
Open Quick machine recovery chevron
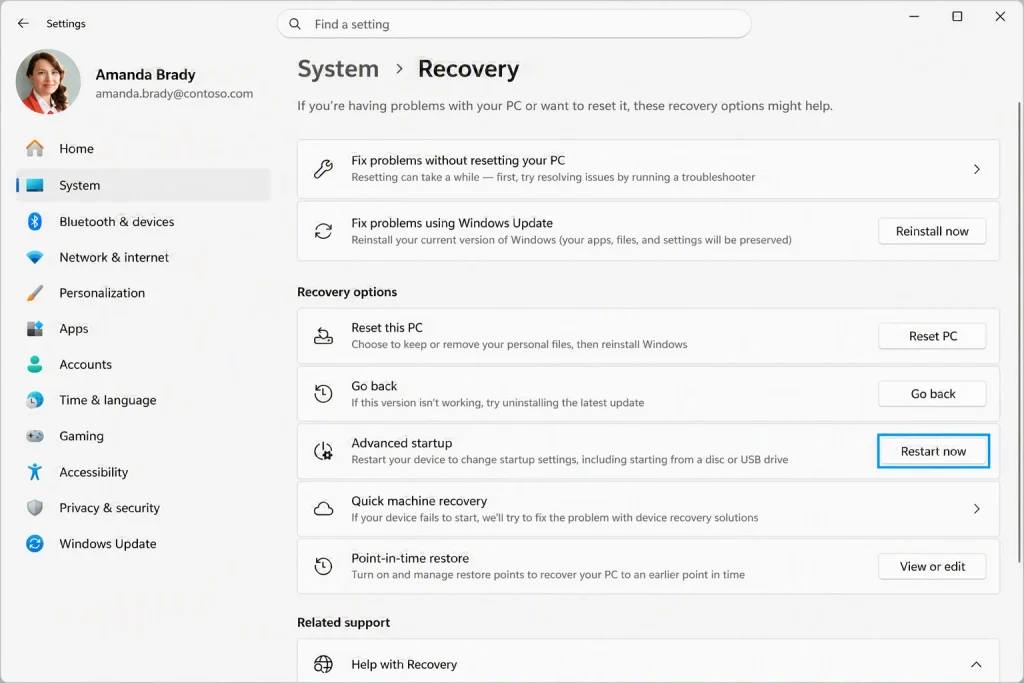click(x=977, y=509)
